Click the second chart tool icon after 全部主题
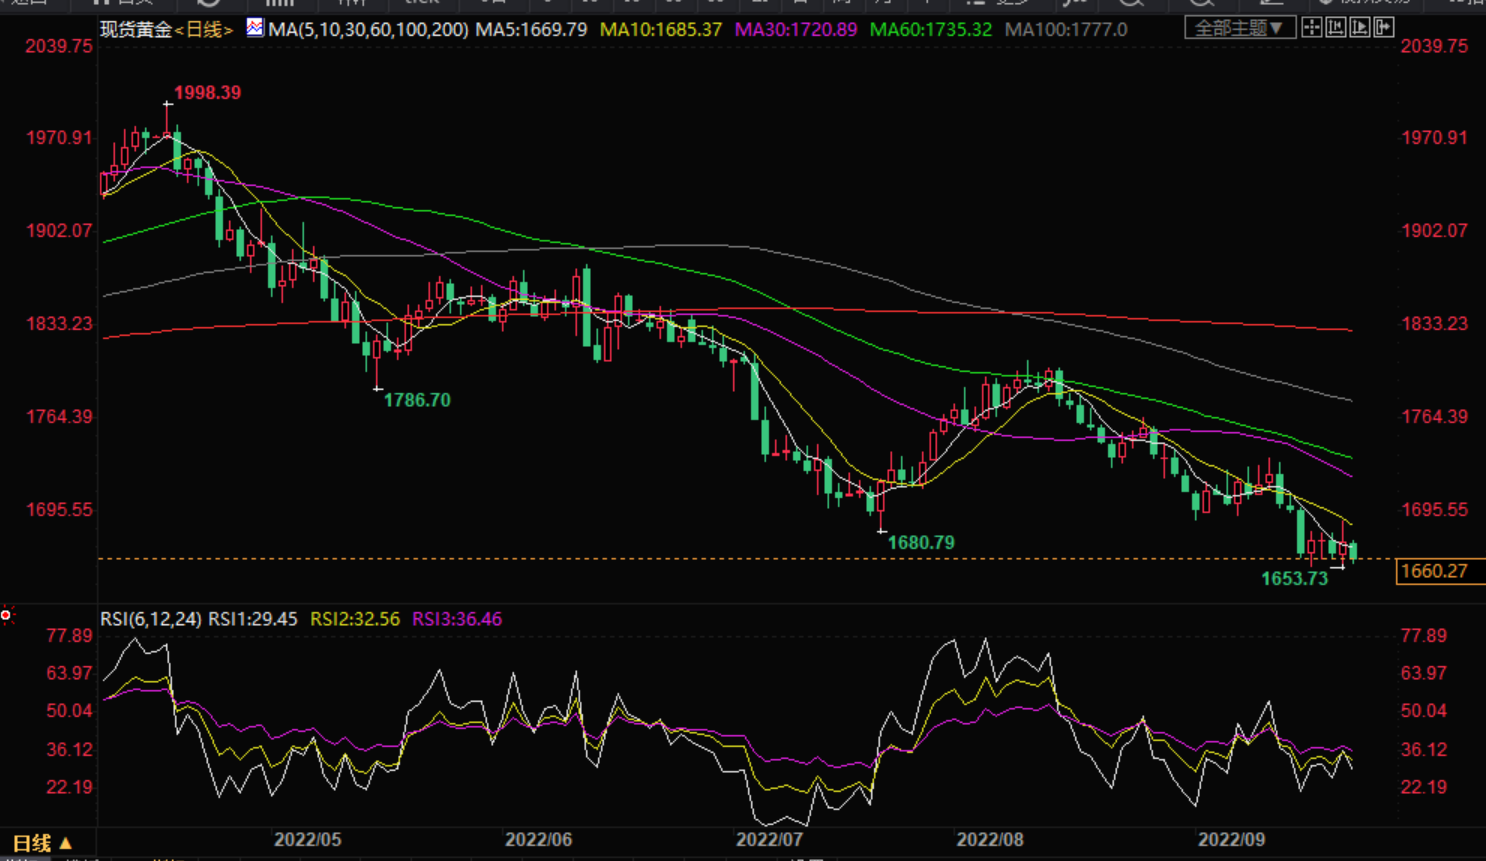1486x861 pixels. pos(1336,28)
